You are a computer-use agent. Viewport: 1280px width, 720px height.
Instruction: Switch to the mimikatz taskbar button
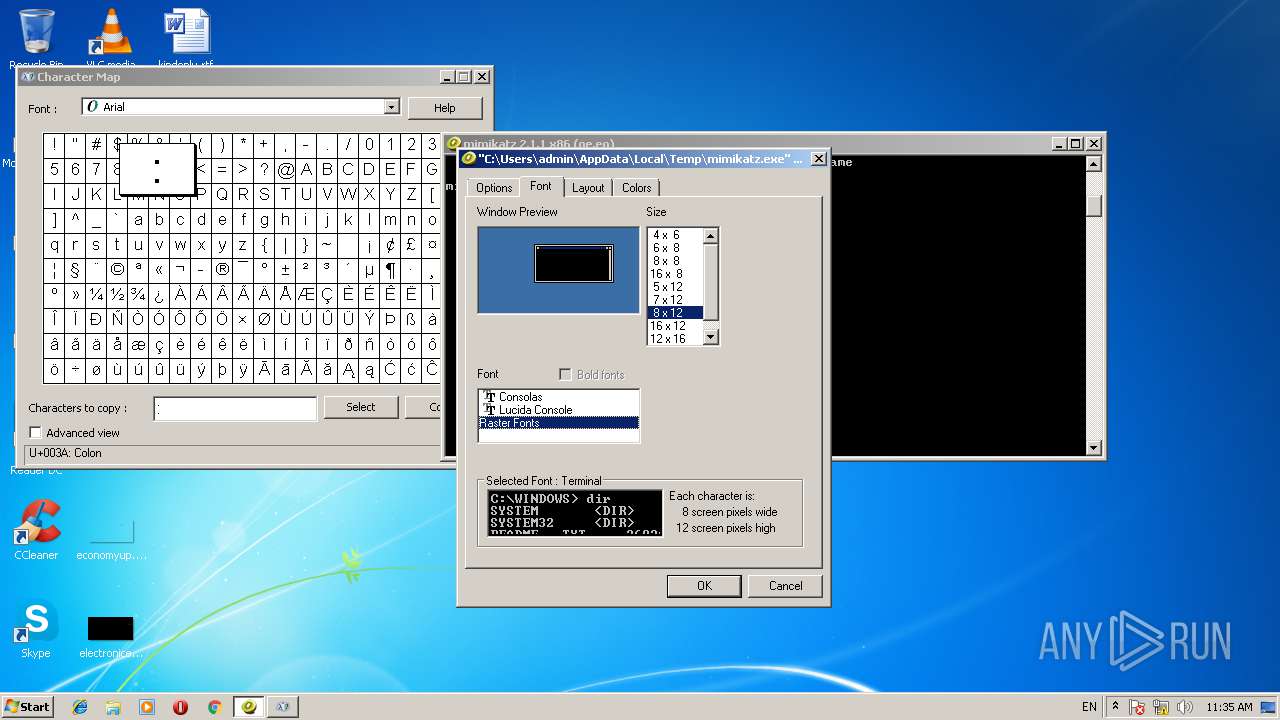[x=249, y=707]
